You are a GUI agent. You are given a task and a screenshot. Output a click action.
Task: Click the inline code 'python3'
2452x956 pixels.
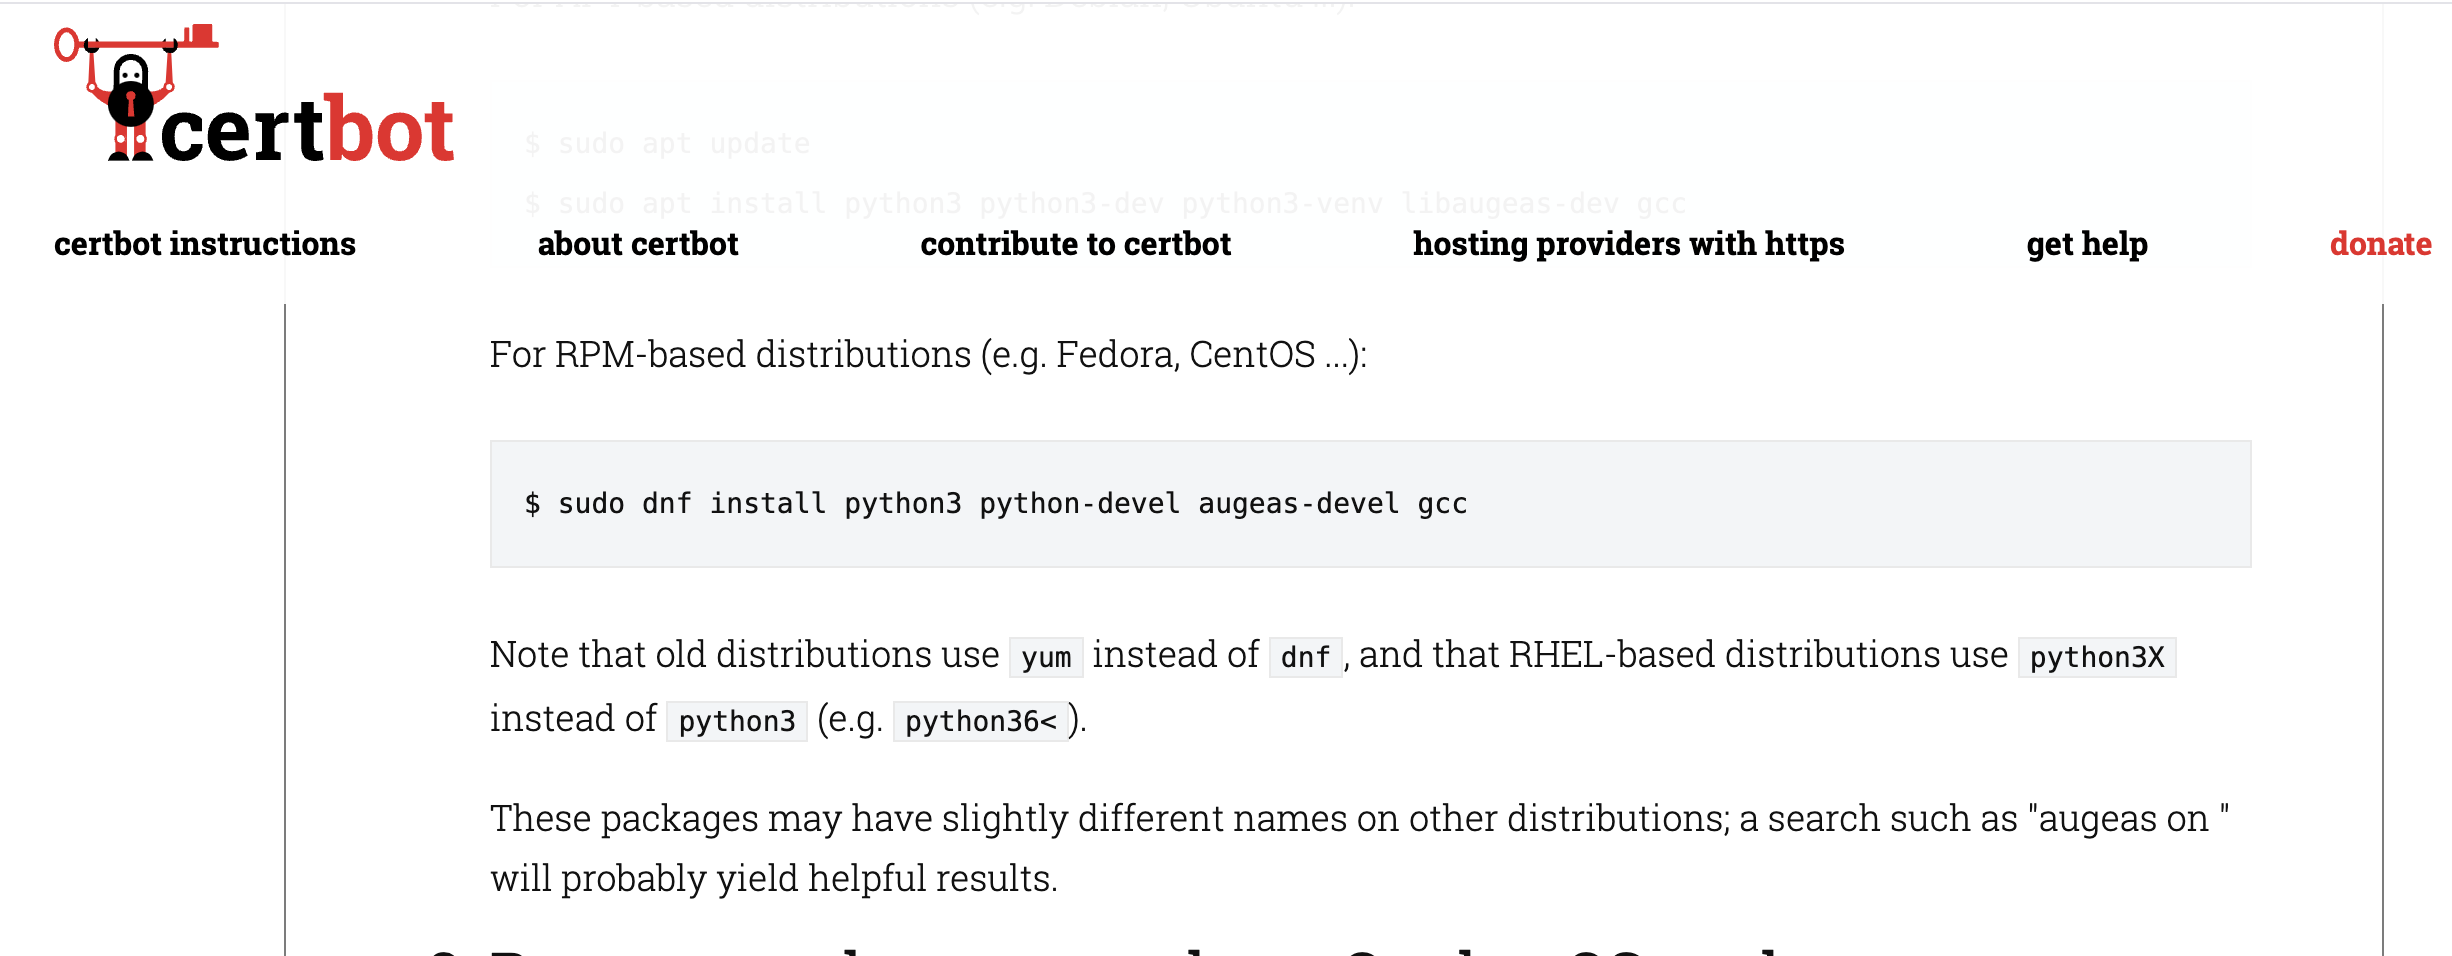point(737,721)
